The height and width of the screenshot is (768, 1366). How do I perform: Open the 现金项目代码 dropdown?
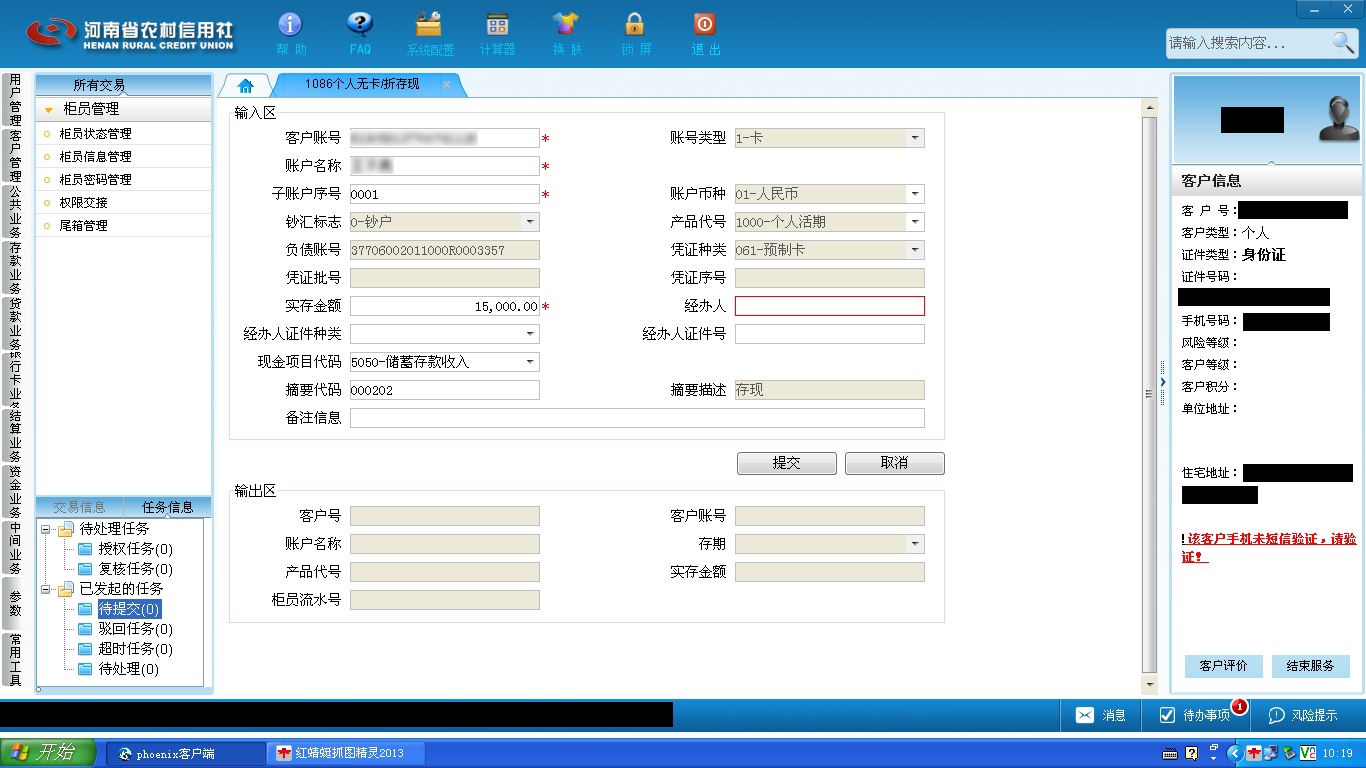point(530,362)
